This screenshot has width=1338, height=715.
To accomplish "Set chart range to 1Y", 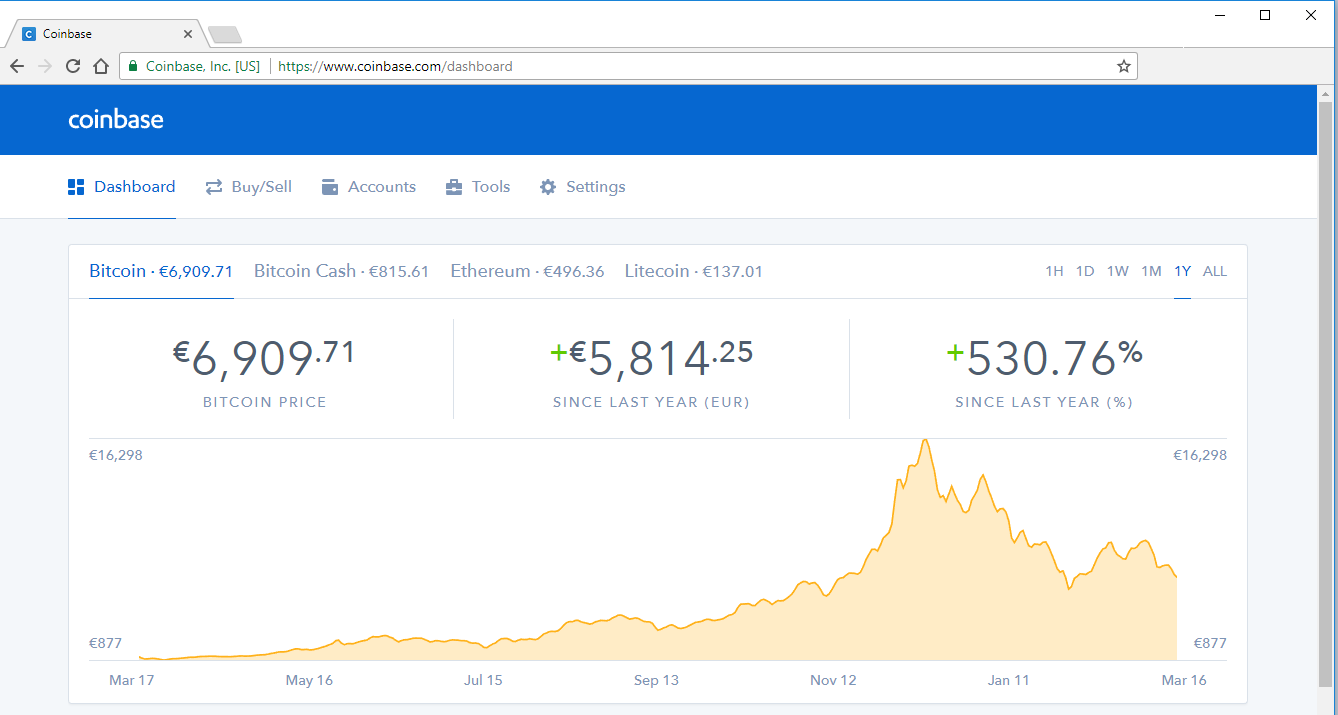I will [x=1183, y=271].
